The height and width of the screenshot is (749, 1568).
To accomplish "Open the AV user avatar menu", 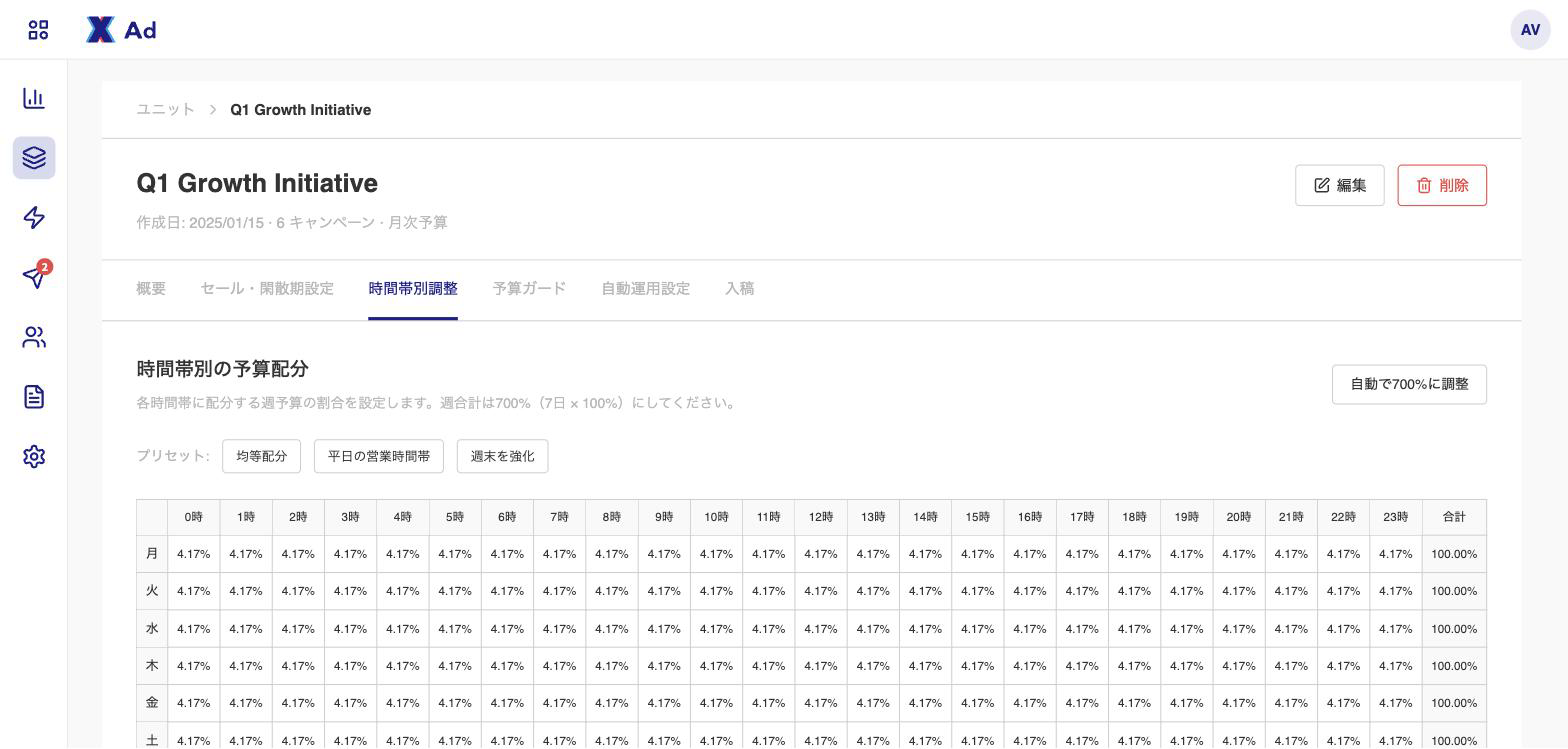I will [1530, 30].
